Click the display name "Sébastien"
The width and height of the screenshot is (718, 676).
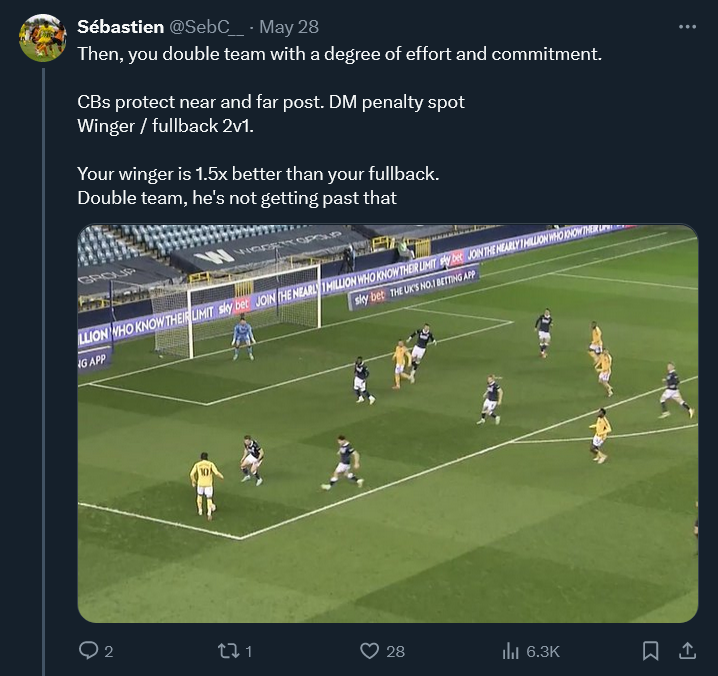click(113, 27)
